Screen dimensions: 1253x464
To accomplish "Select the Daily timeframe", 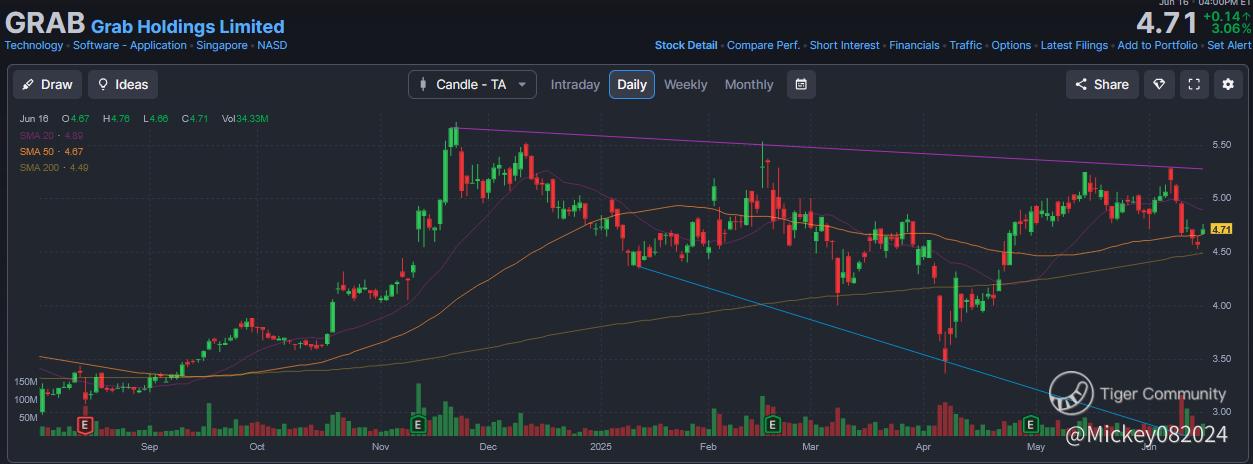I will tap(632, 84).
